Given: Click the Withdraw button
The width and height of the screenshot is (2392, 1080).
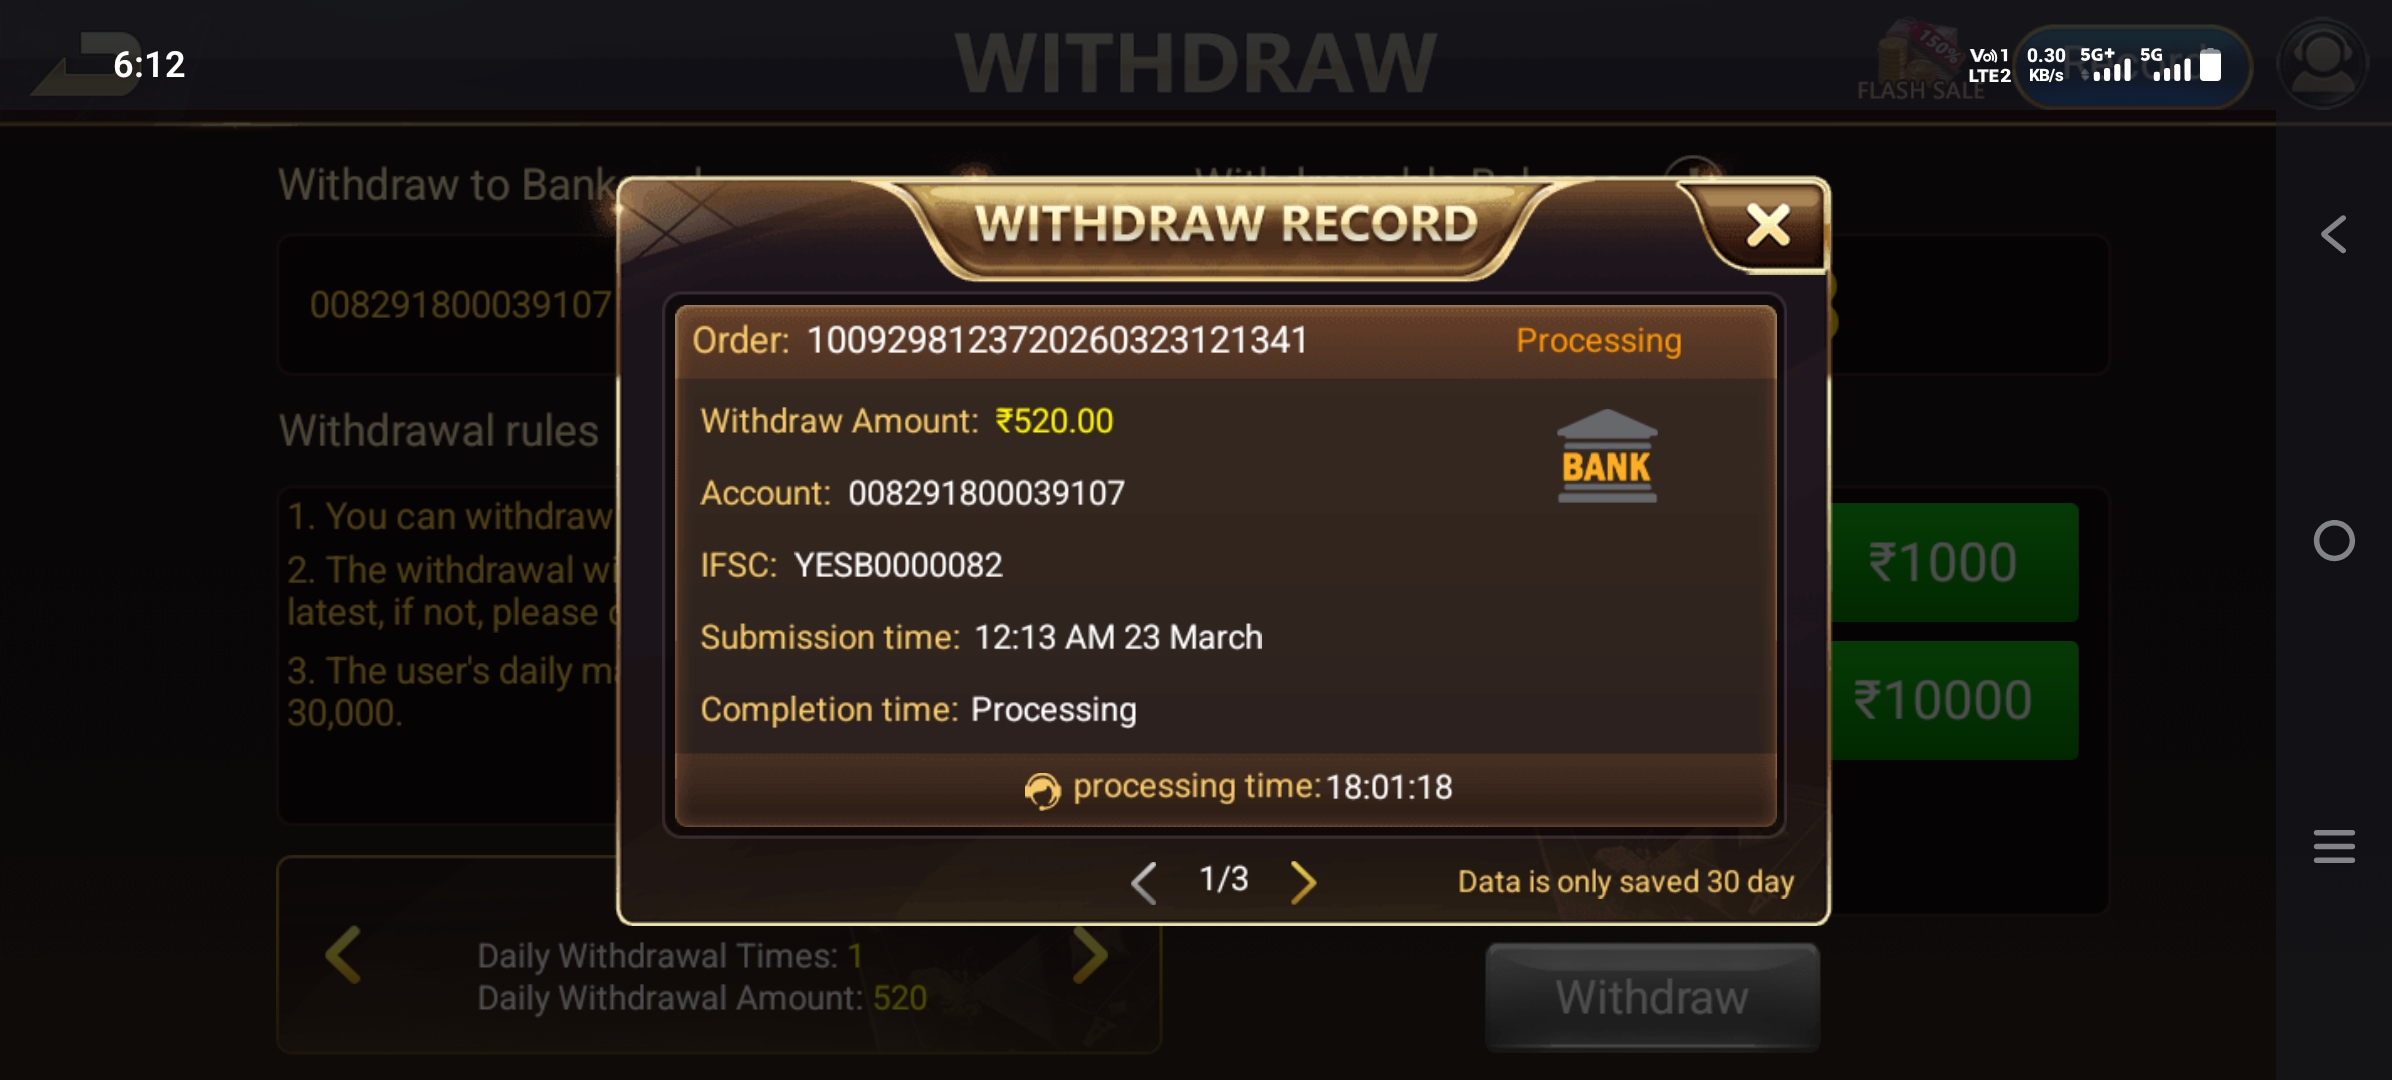Looking at the screenshot, I should pos(1652,997).
